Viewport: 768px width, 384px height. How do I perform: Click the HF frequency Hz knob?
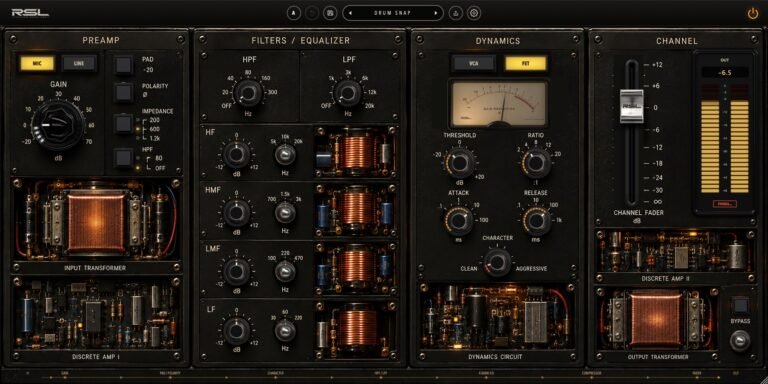[x=285, y=155]
